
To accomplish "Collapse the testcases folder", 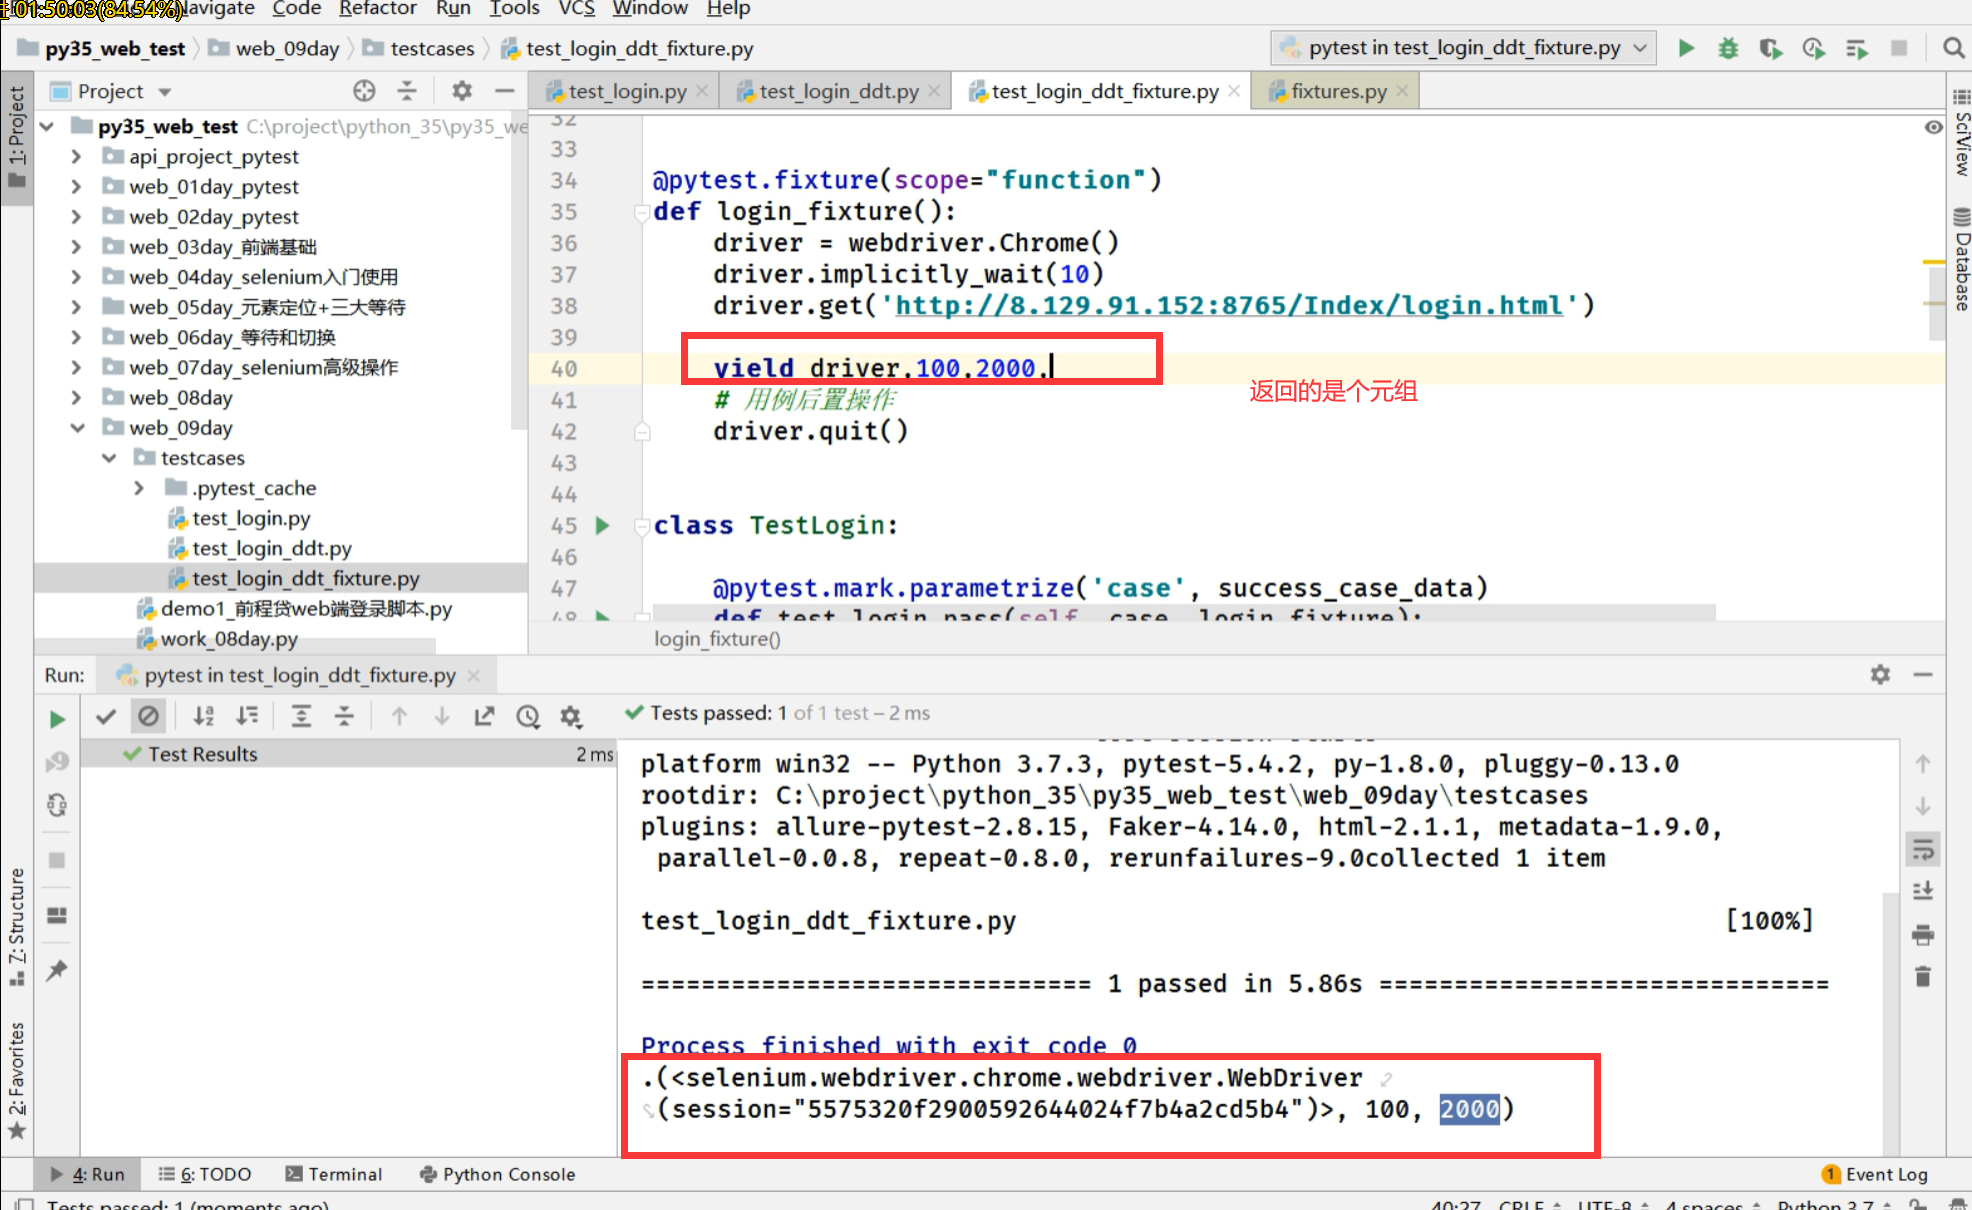I will (x=109, y=458).
